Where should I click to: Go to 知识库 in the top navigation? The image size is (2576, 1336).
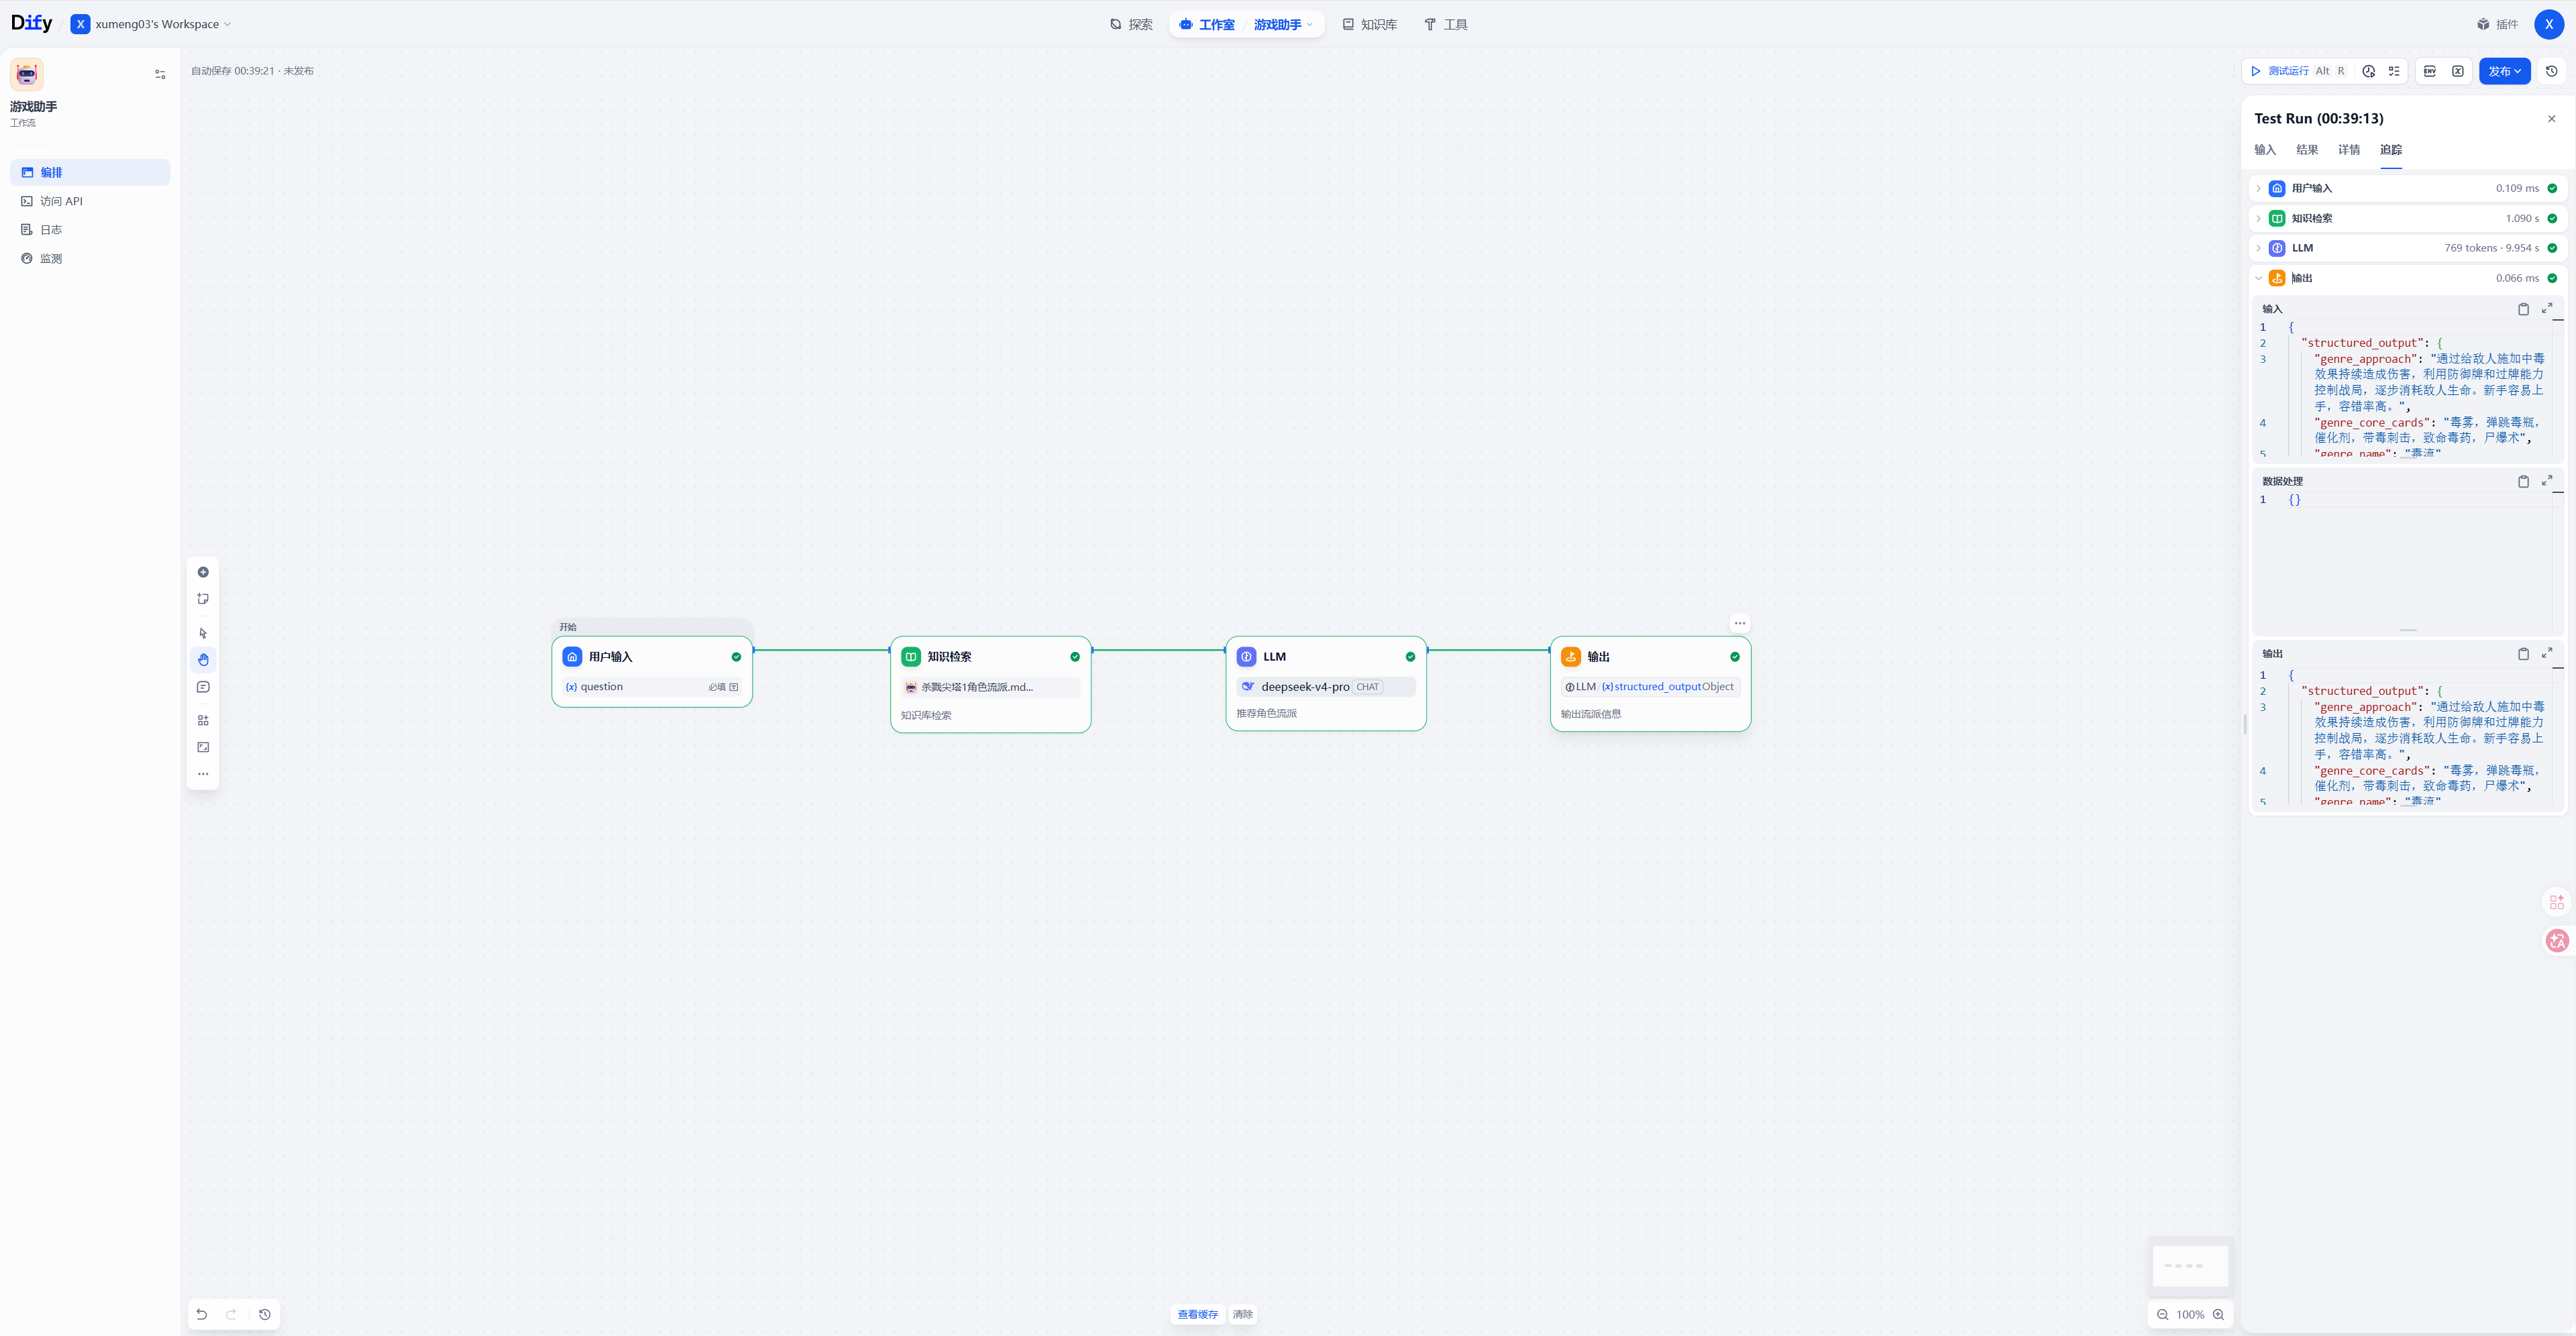pos(1369,24)
